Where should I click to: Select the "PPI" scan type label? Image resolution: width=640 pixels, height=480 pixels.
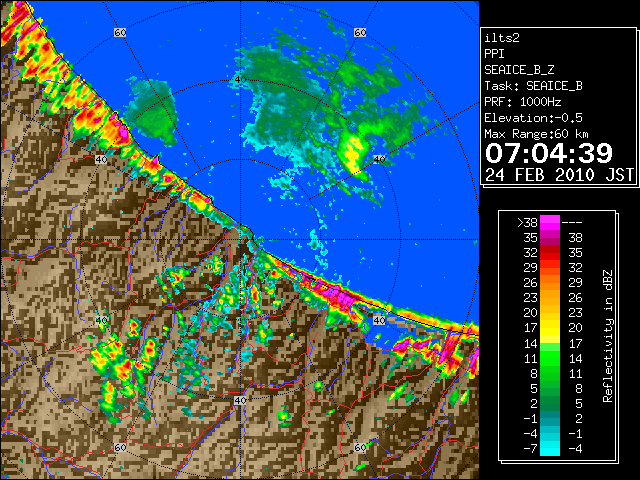[494, 54]
